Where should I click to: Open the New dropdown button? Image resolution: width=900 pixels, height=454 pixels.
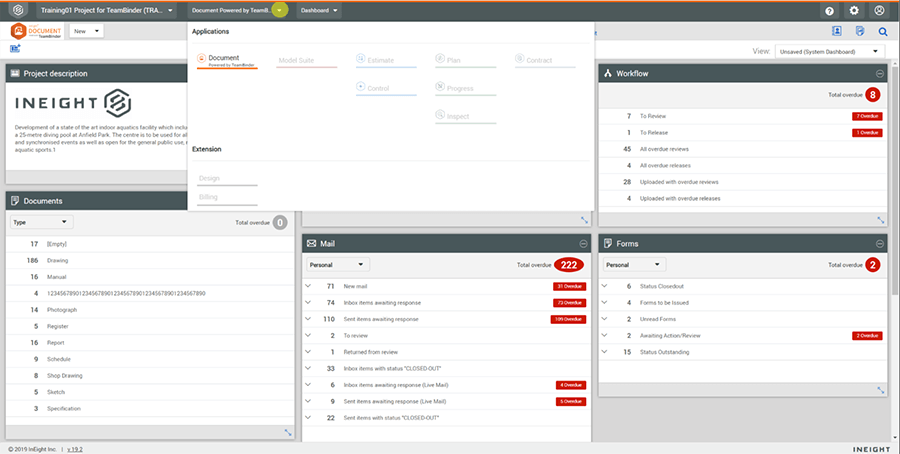pyautogui.click(x=86, y=31)
